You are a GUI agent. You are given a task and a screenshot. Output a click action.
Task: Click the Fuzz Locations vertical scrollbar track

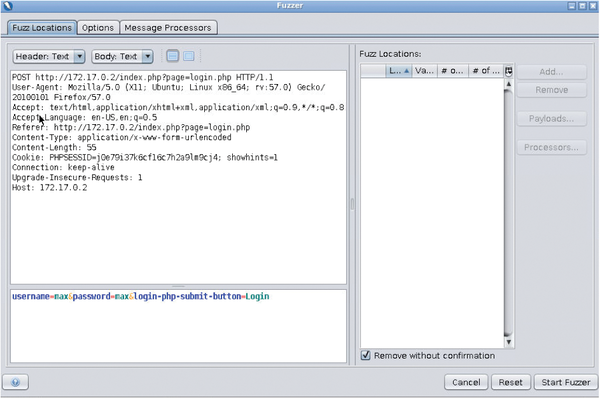pos(509,212)
